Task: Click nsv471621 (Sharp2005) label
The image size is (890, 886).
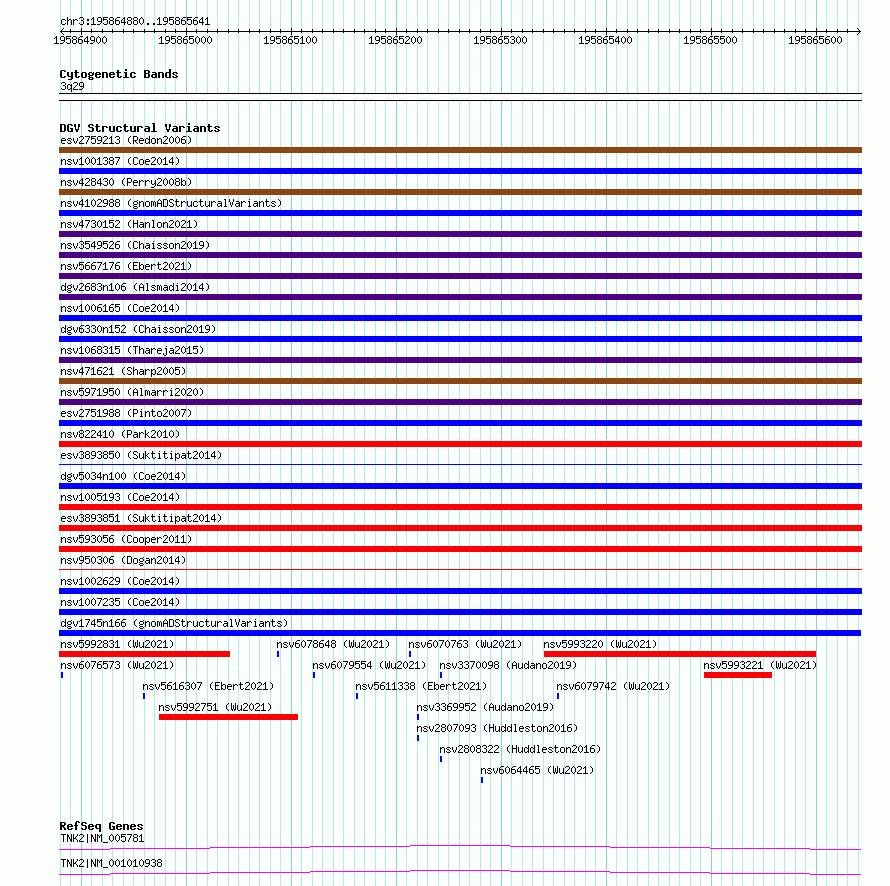Action: [x=123, y=371]
